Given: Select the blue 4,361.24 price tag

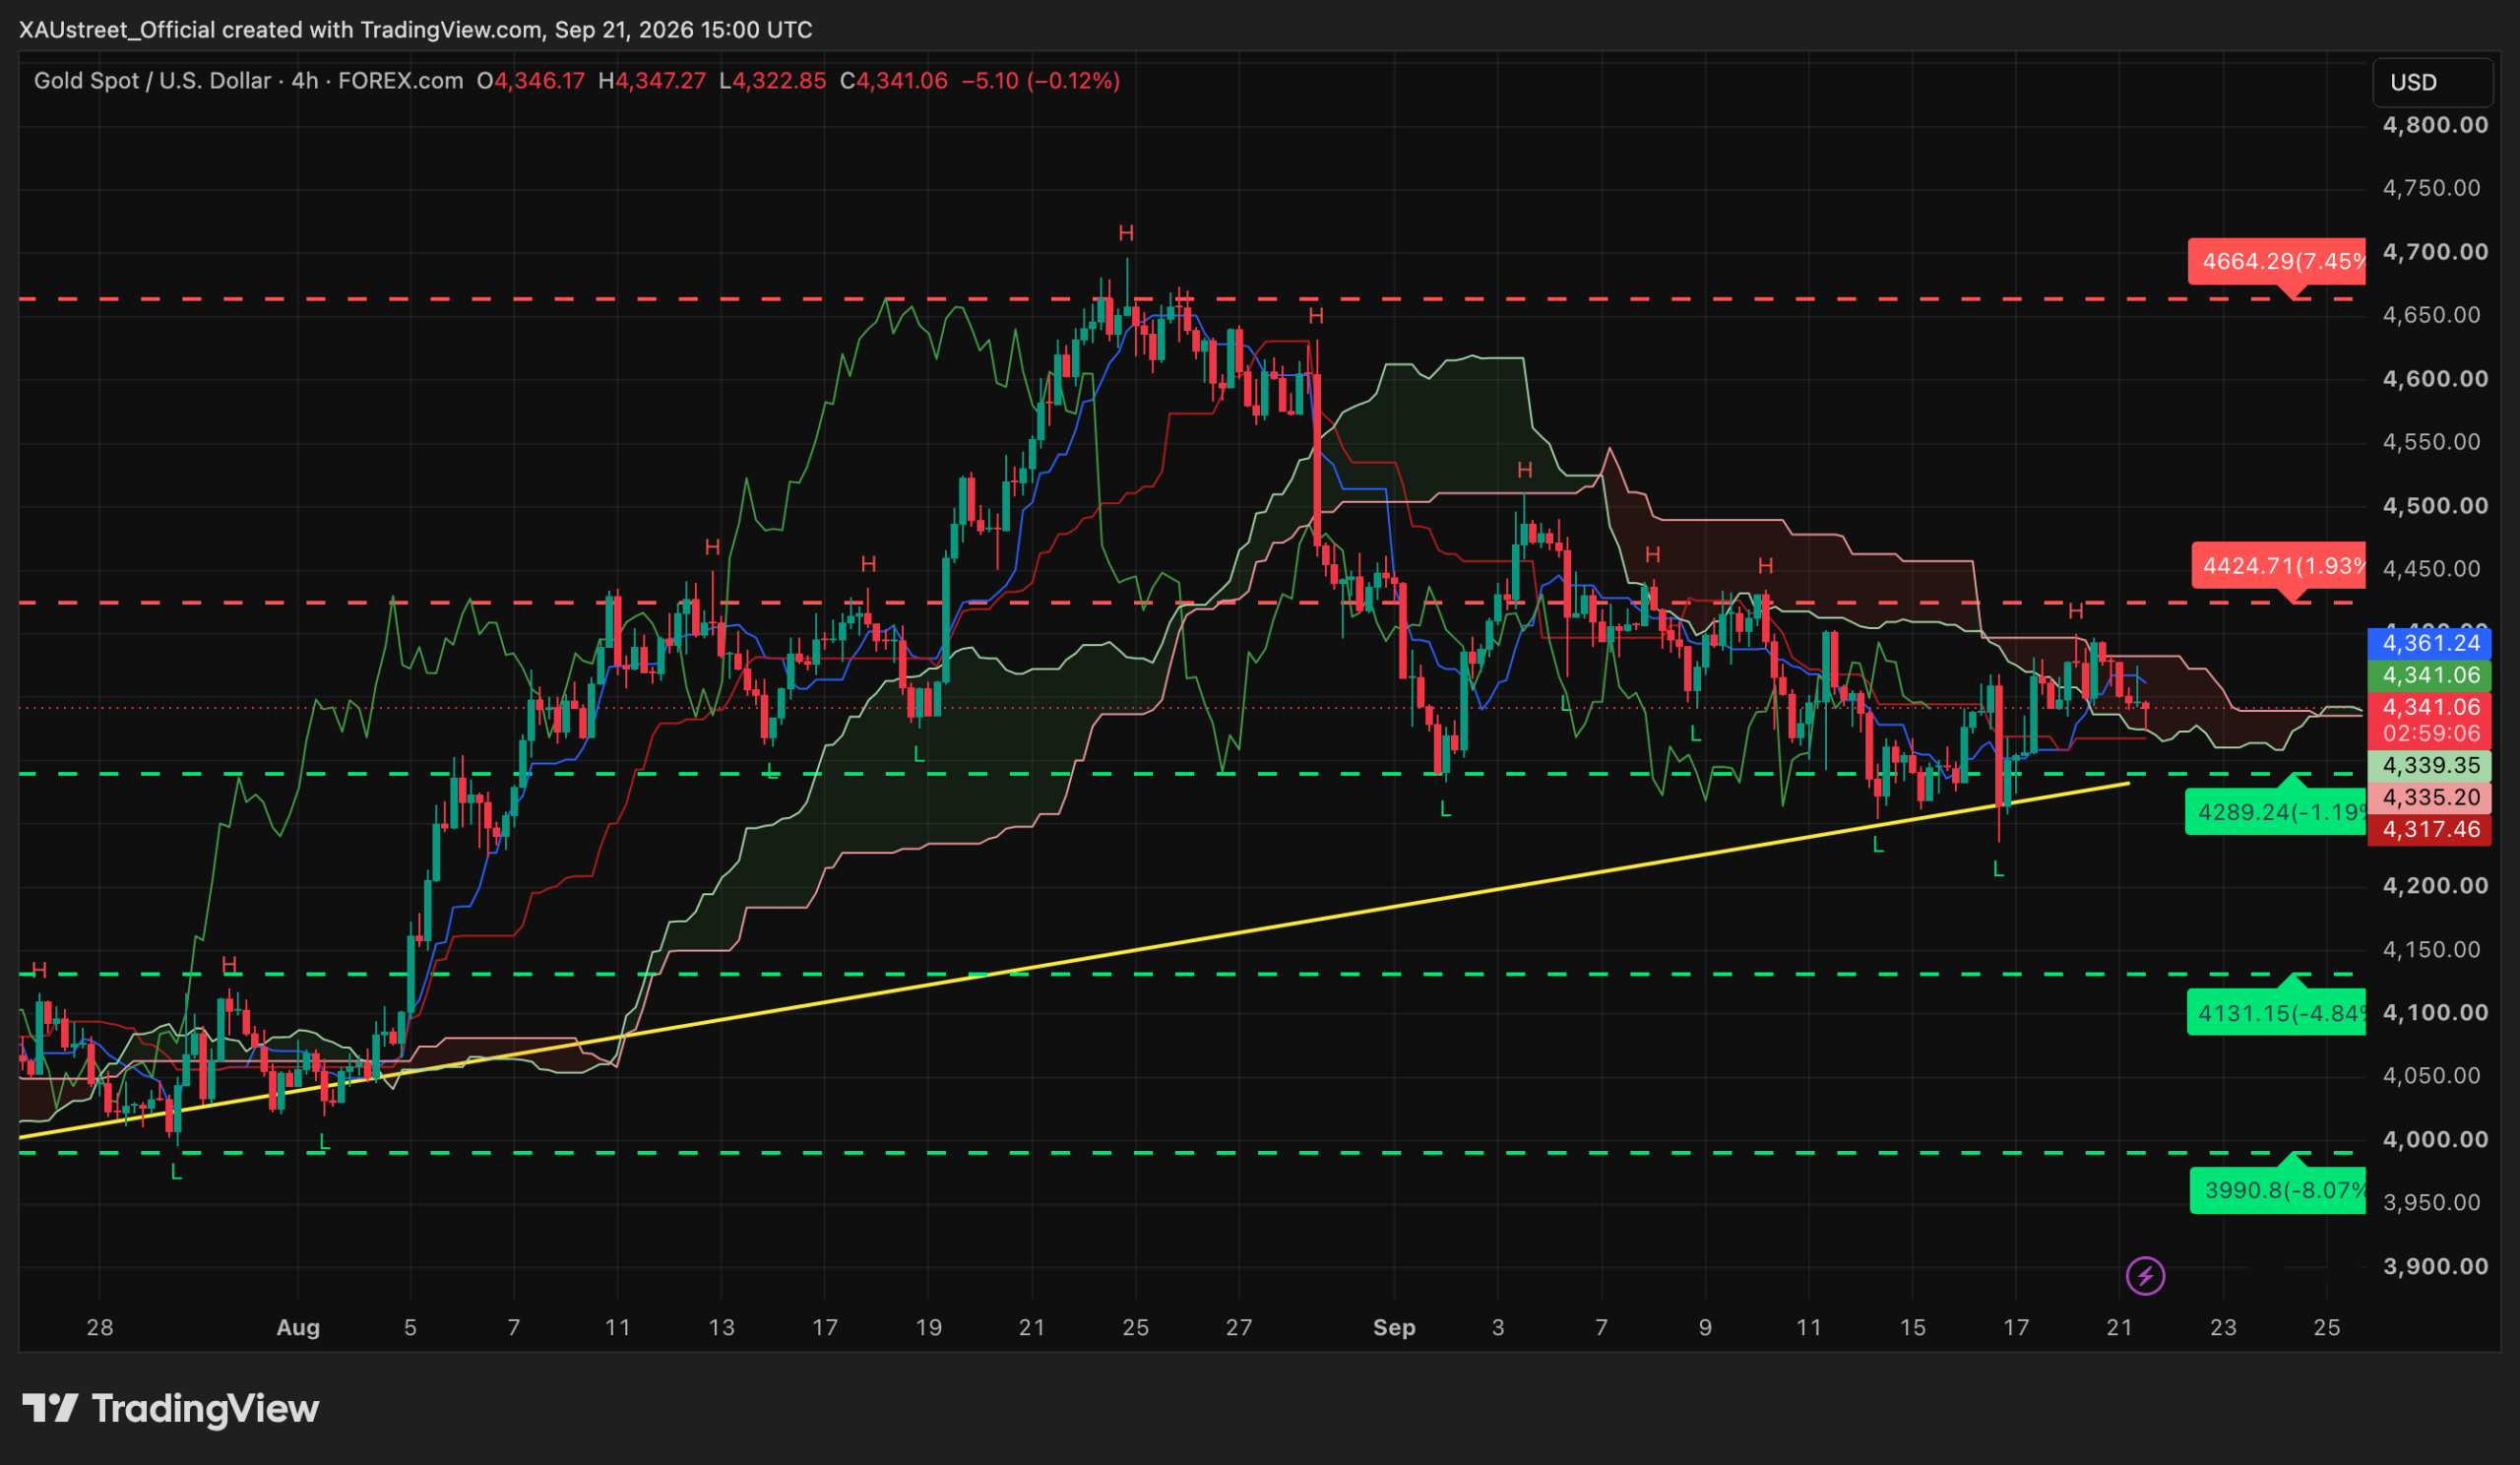Looking at the screenshot, I should tap(2431, 643).
